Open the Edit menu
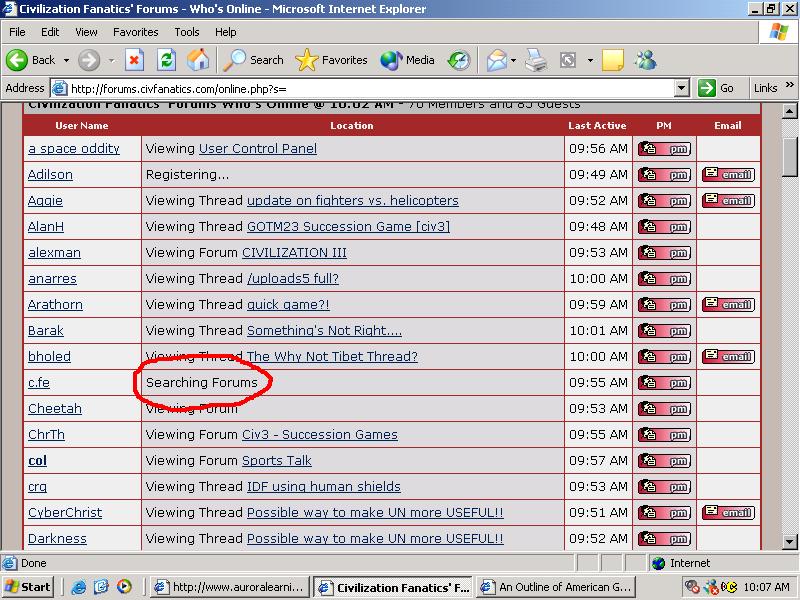This screenshot has width=800, height=600. click(50, 32)
